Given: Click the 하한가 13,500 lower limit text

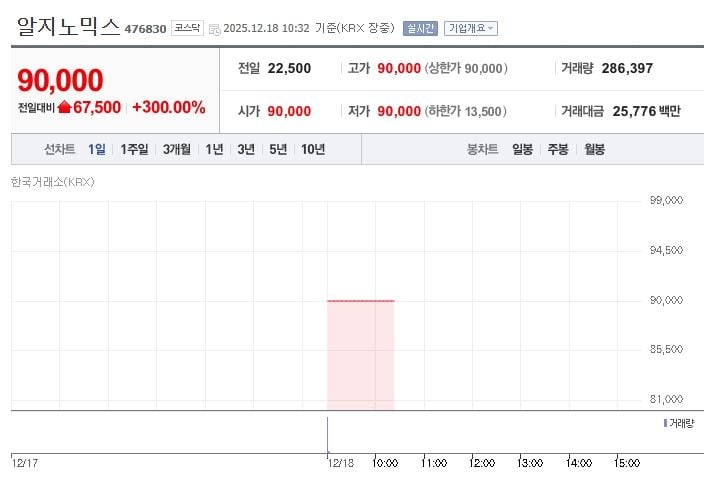Looking at the screenshot, I should pos(466,111).
